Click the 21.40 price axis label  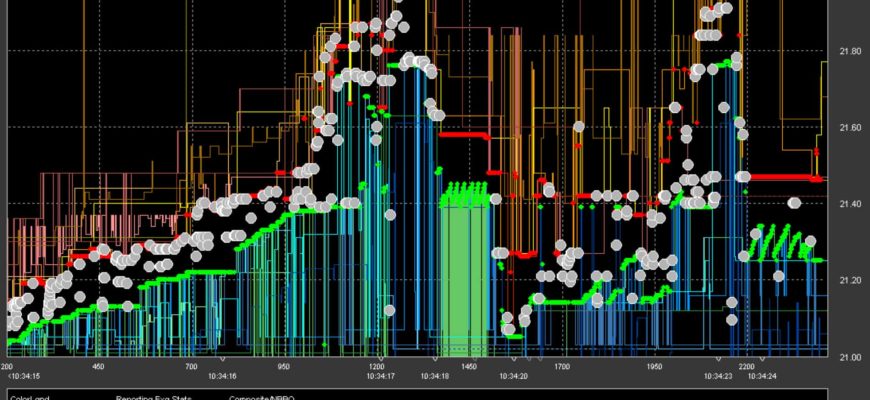[849, 204]
